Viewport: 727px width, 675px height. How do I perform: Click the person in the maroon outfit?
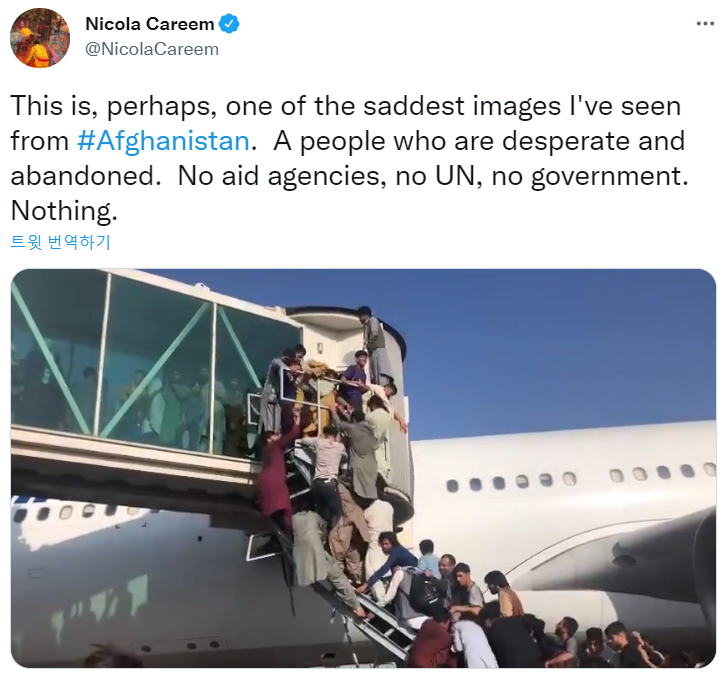pyautogui.click(x=276, y=482)
